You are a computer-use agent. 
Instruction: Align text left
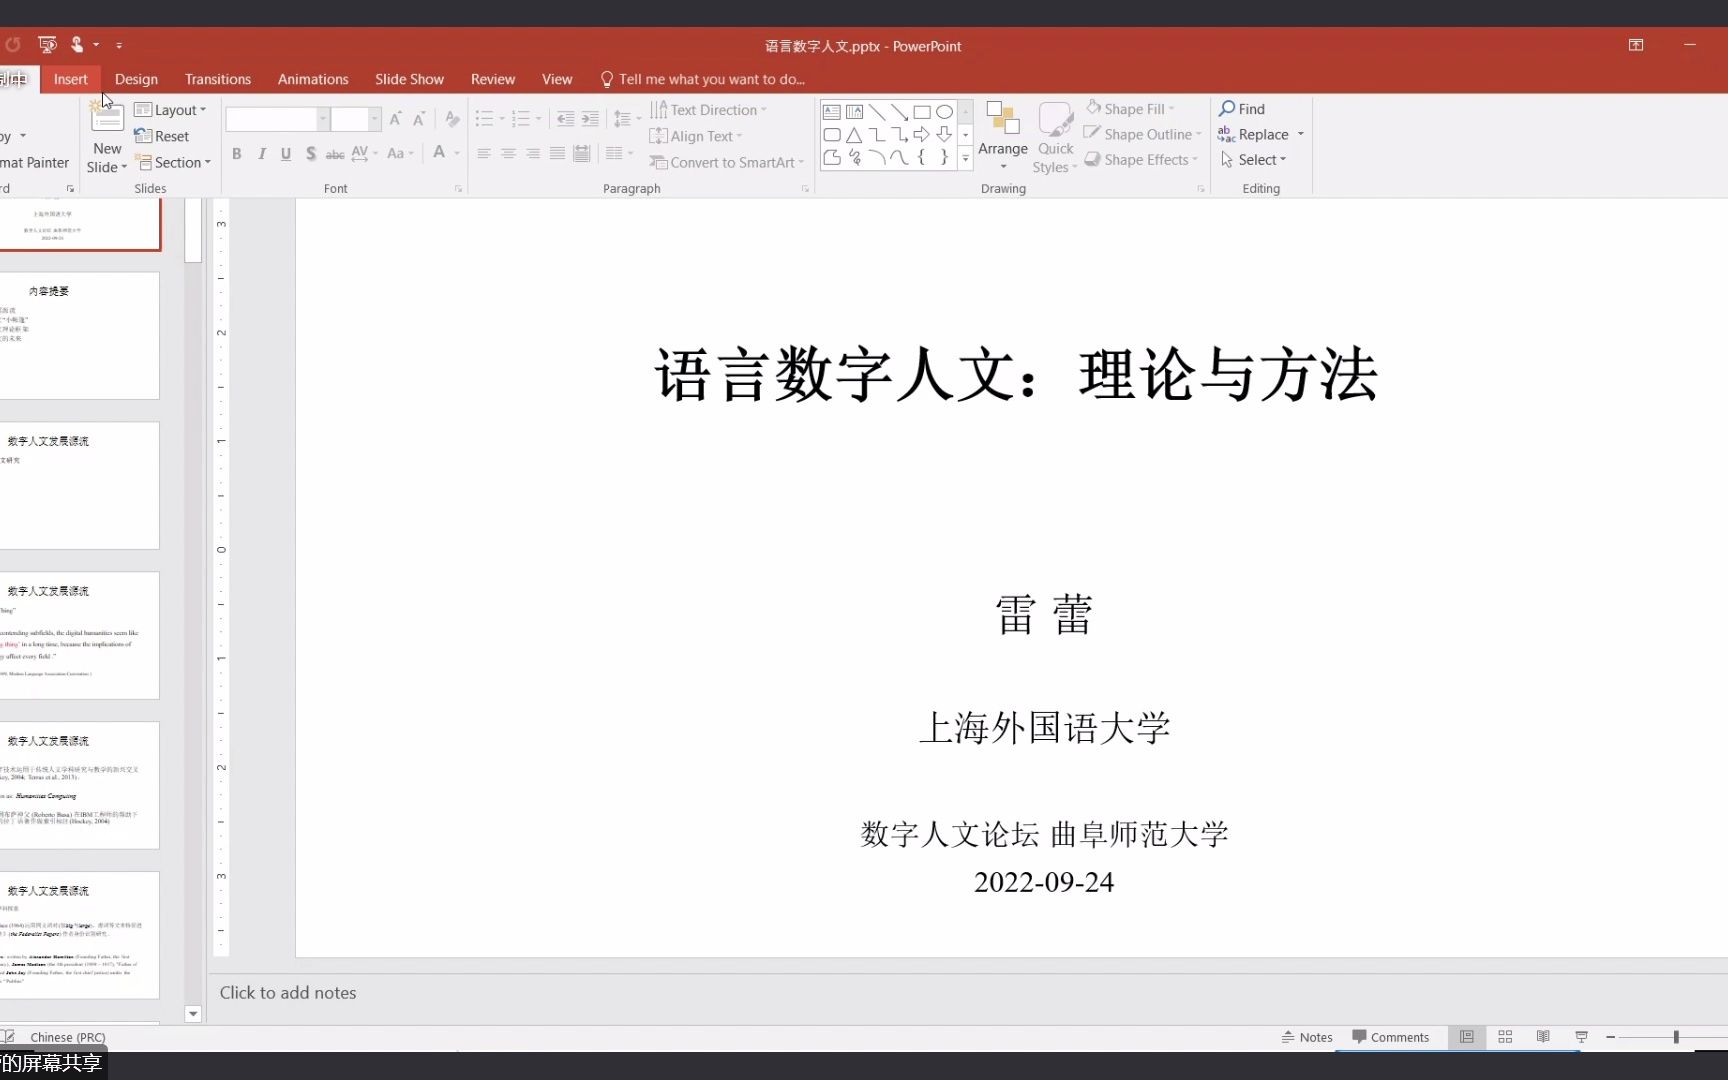[x=484, y=154]
